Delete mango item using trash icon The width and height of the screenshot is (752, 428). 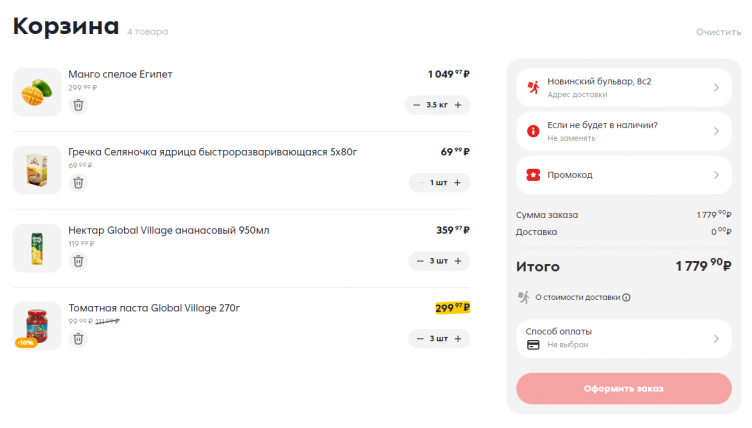(79, 105)
